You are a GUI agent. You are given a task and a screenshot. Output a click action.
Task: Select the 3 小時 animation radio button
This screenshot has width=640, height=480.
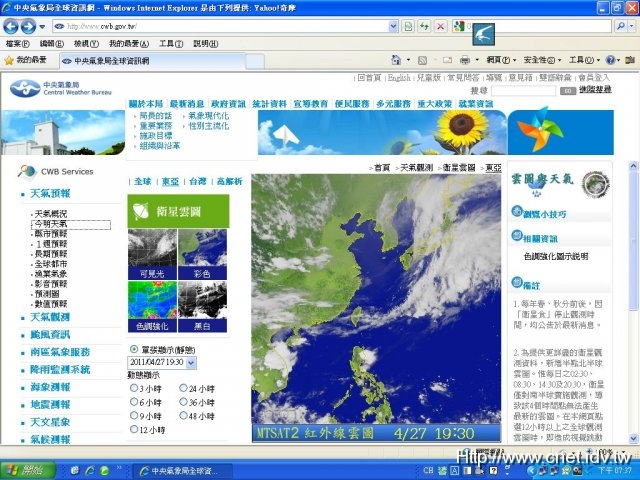(x=134, y=388)
